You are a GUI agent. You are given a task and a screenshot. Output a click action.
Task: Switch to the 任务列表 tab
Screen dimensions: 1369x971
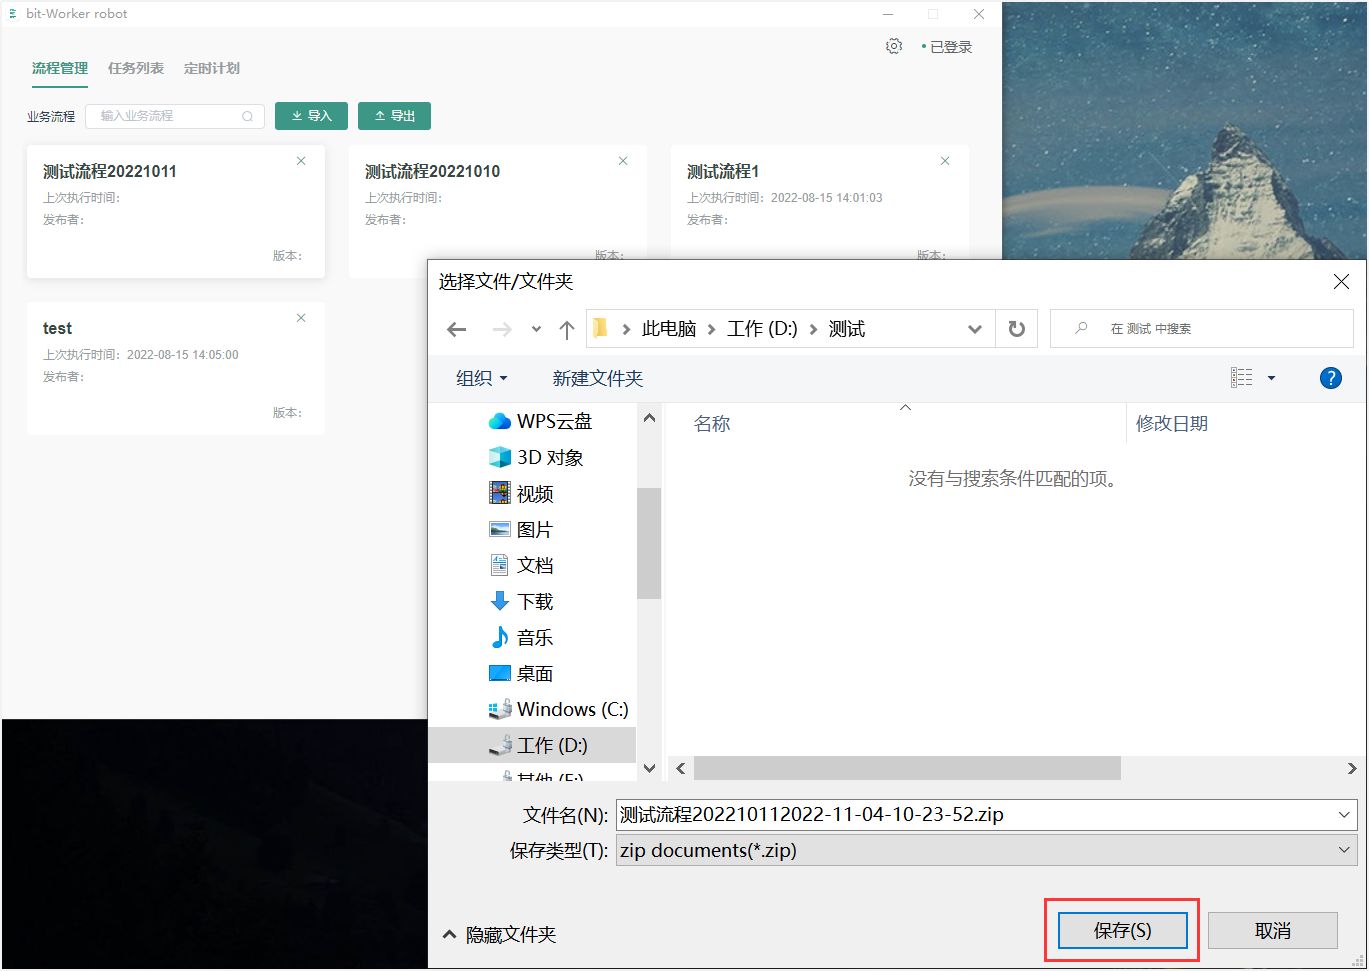[x=136, y=68]
